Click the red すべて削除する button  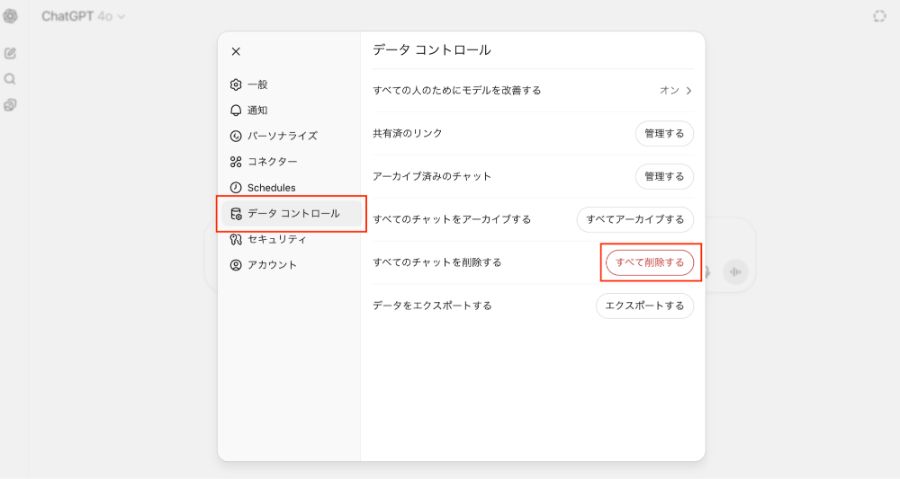tap(650, 263)
